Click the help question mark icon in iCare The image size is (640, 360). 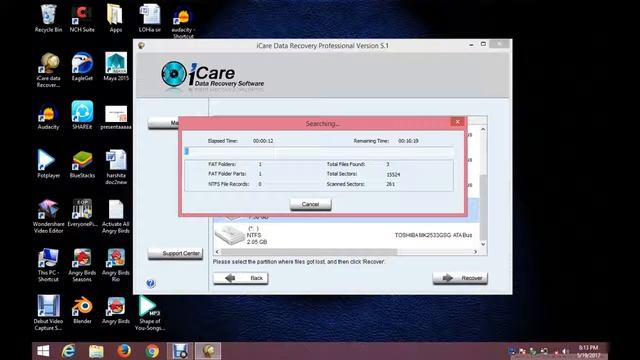tap(151, 283)
